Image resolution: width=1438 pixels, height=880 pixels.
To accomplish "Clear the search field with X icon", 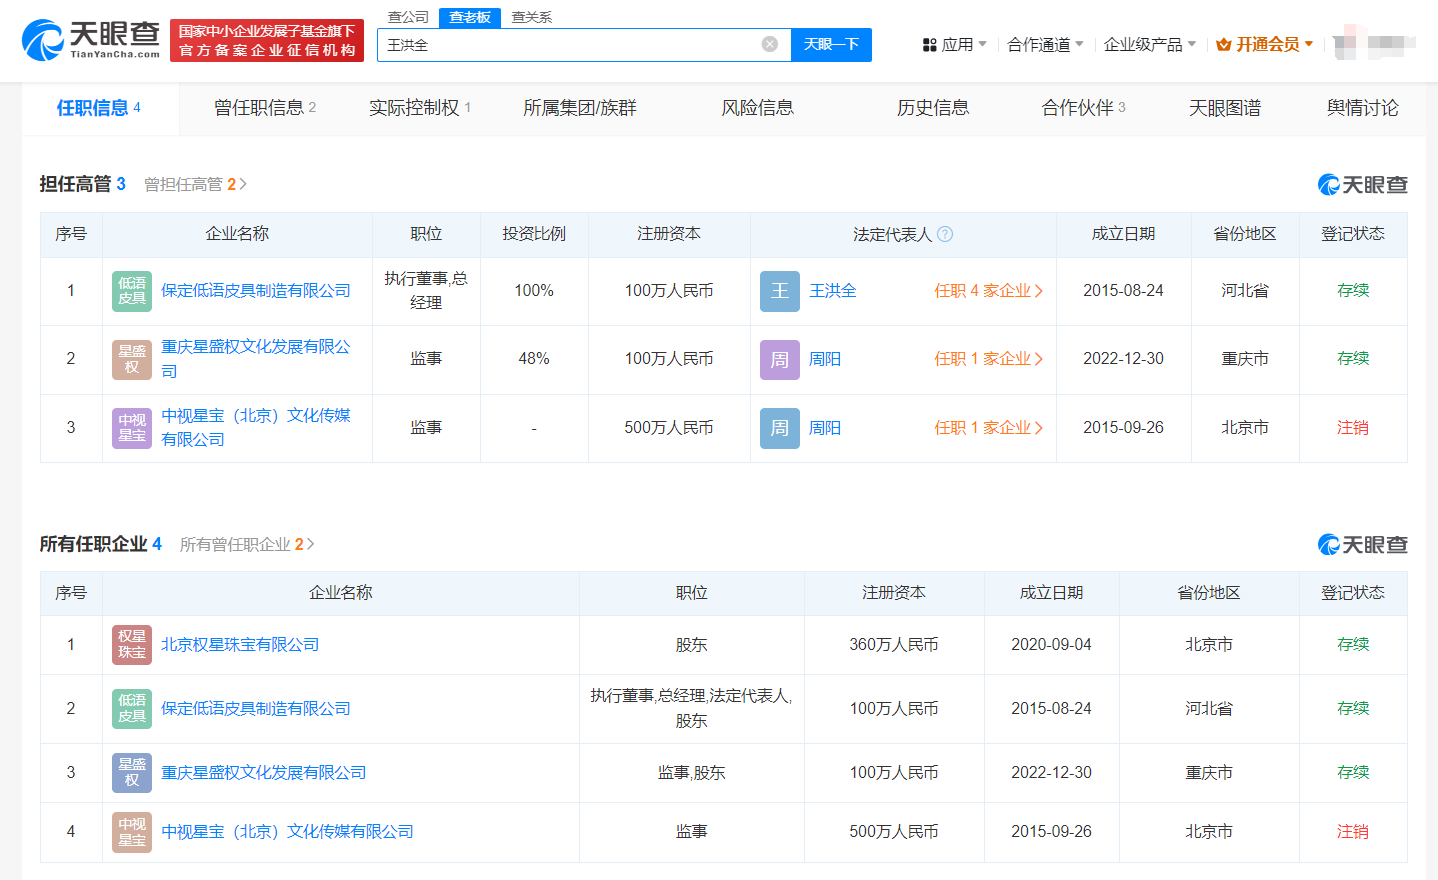I will [769, 44].
